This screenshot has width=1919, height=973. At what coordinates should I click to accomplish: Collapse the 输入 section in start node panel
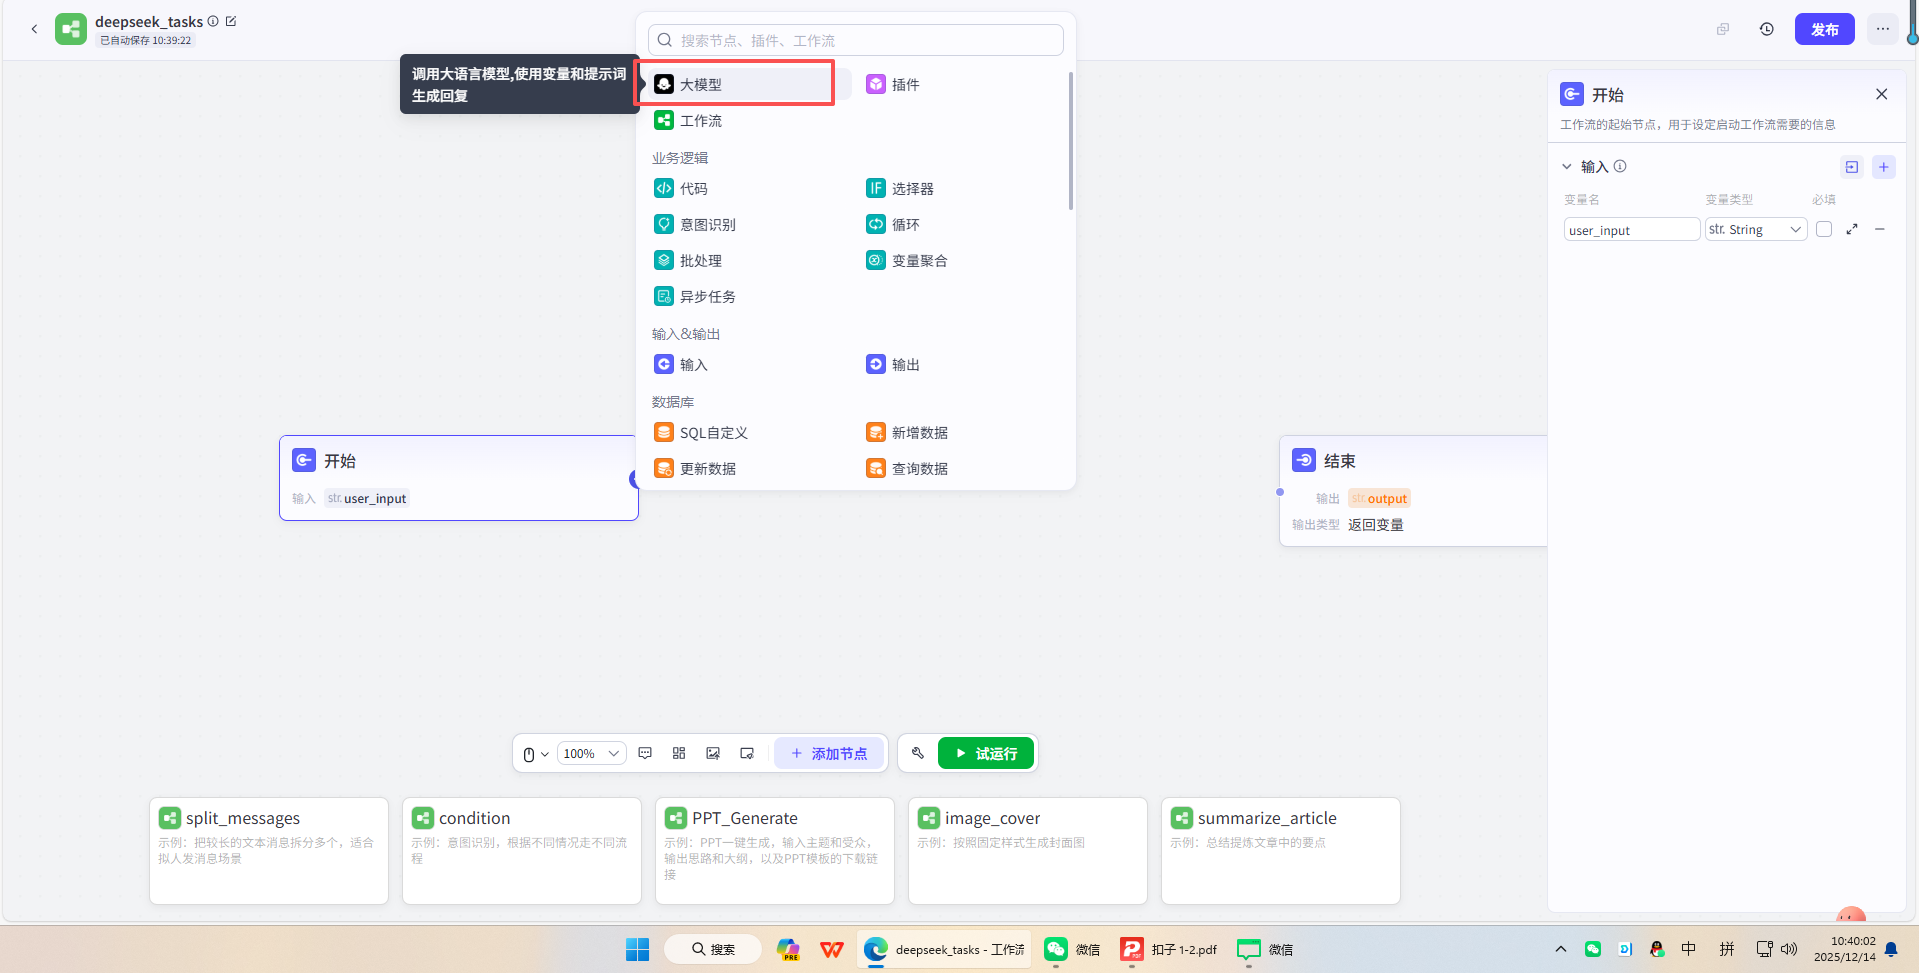[1567, 166]
